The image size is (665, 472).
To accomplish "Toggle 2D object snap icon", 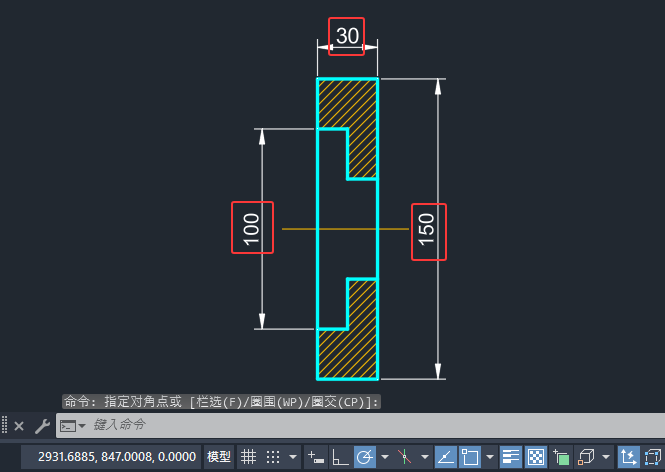I will [469, 457].
